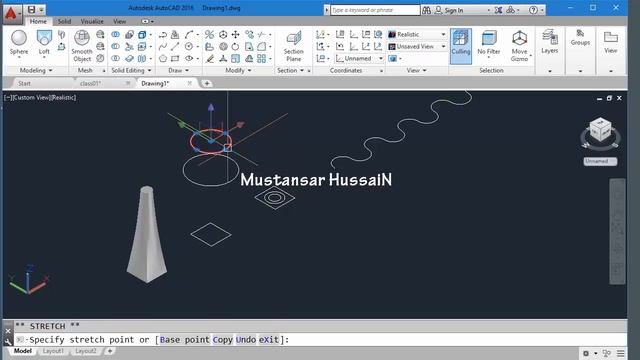Open the AutoCAD application menu button
640x360 pixels.
click(x=11, y=13)
